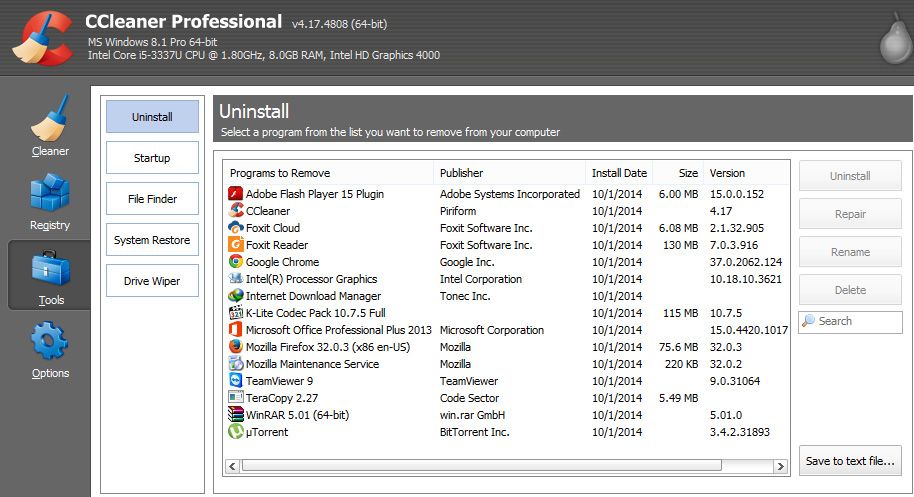Open the Drive Wiper tab
The height and width of the screenshot is (497, 914).
click(152, 281)
